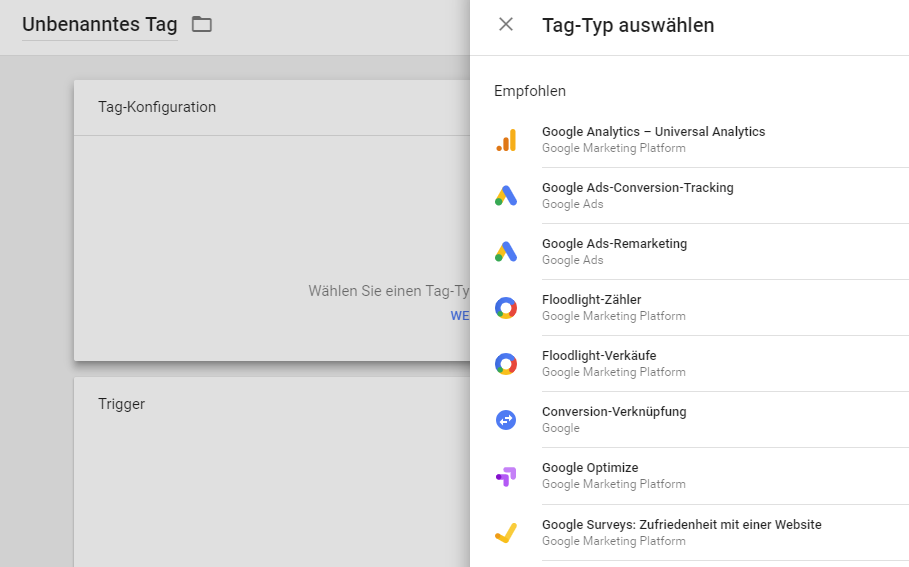The image size is (909, 567).
Task: Close the Tag-Typ auswählen panel
Action: click(x=506, y=24)
